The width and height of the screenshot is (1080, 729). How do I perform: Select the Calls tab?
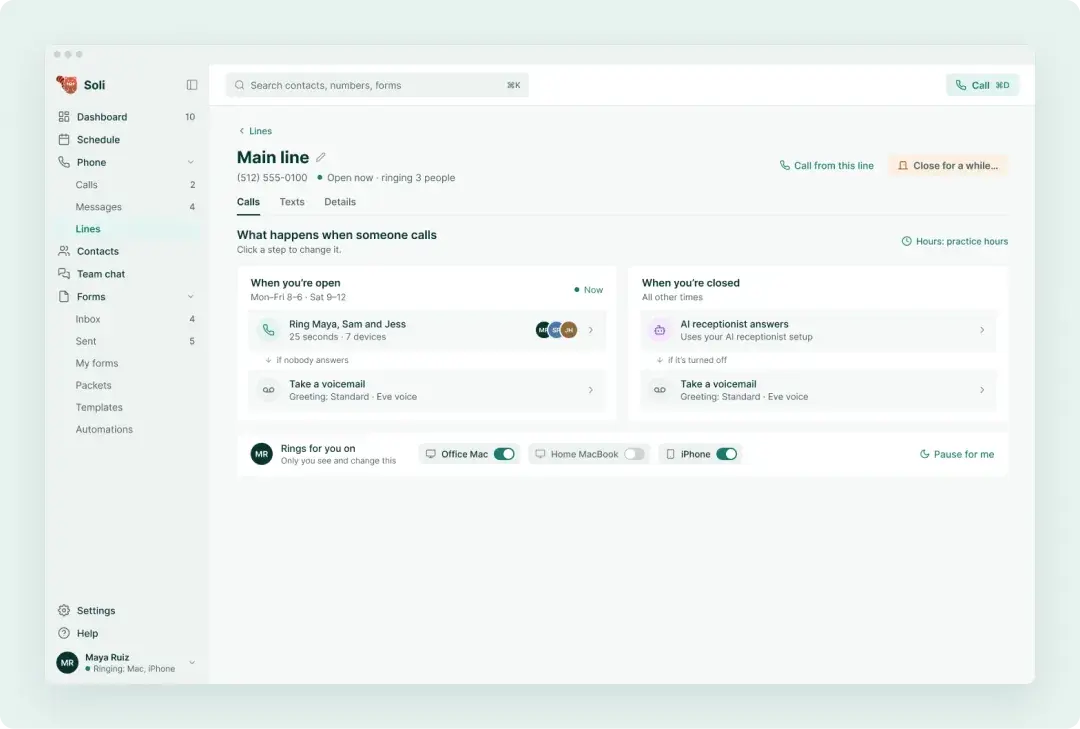click(x=249, y=202)
